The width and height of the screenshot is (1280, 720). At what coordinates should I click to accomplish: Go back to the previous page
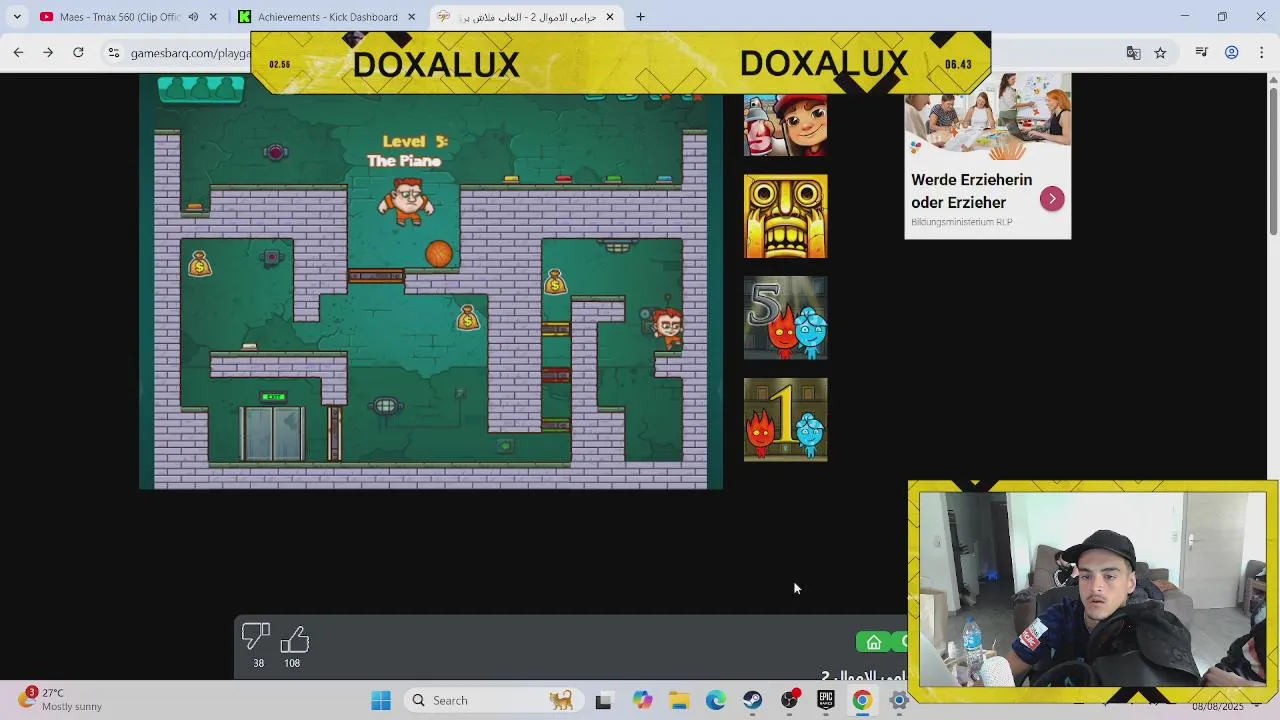pyautogui.click(x=18, y=53)
